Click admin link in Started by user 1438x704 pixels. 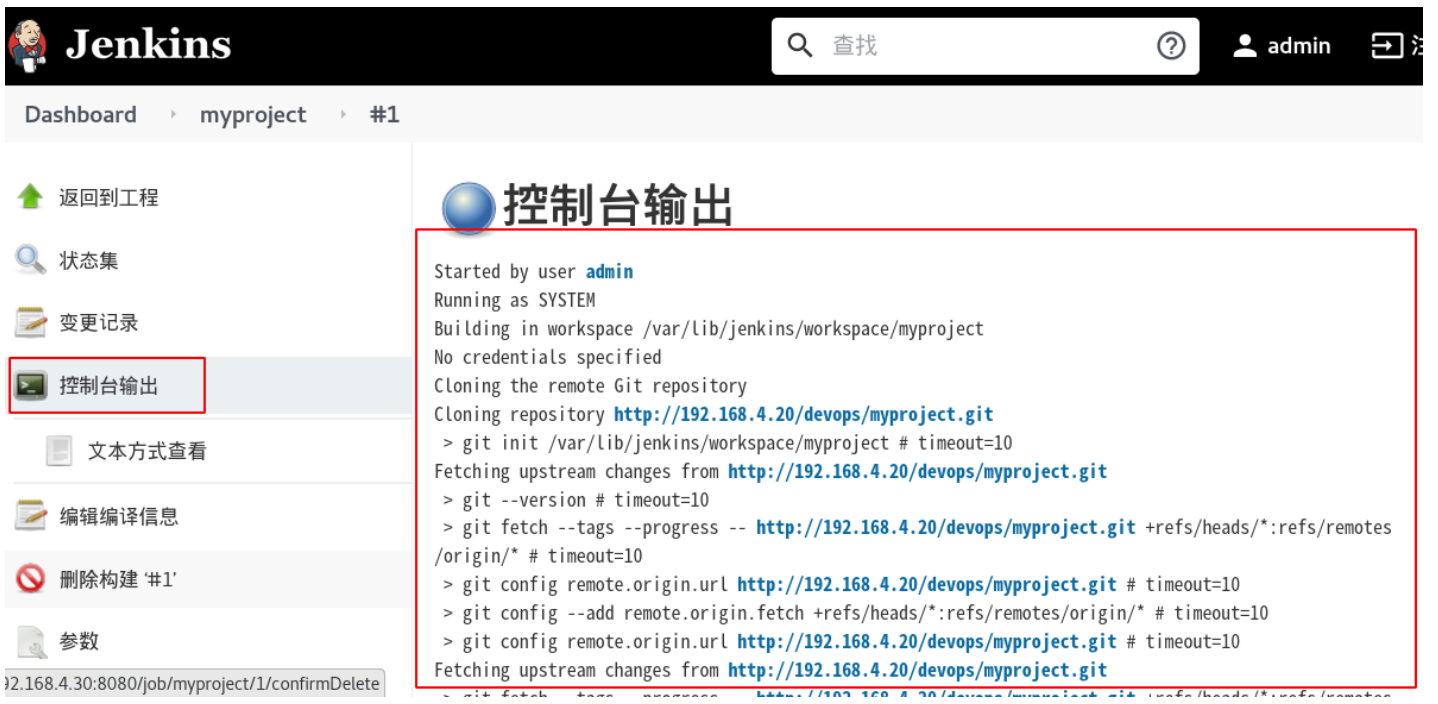(609, 272)
